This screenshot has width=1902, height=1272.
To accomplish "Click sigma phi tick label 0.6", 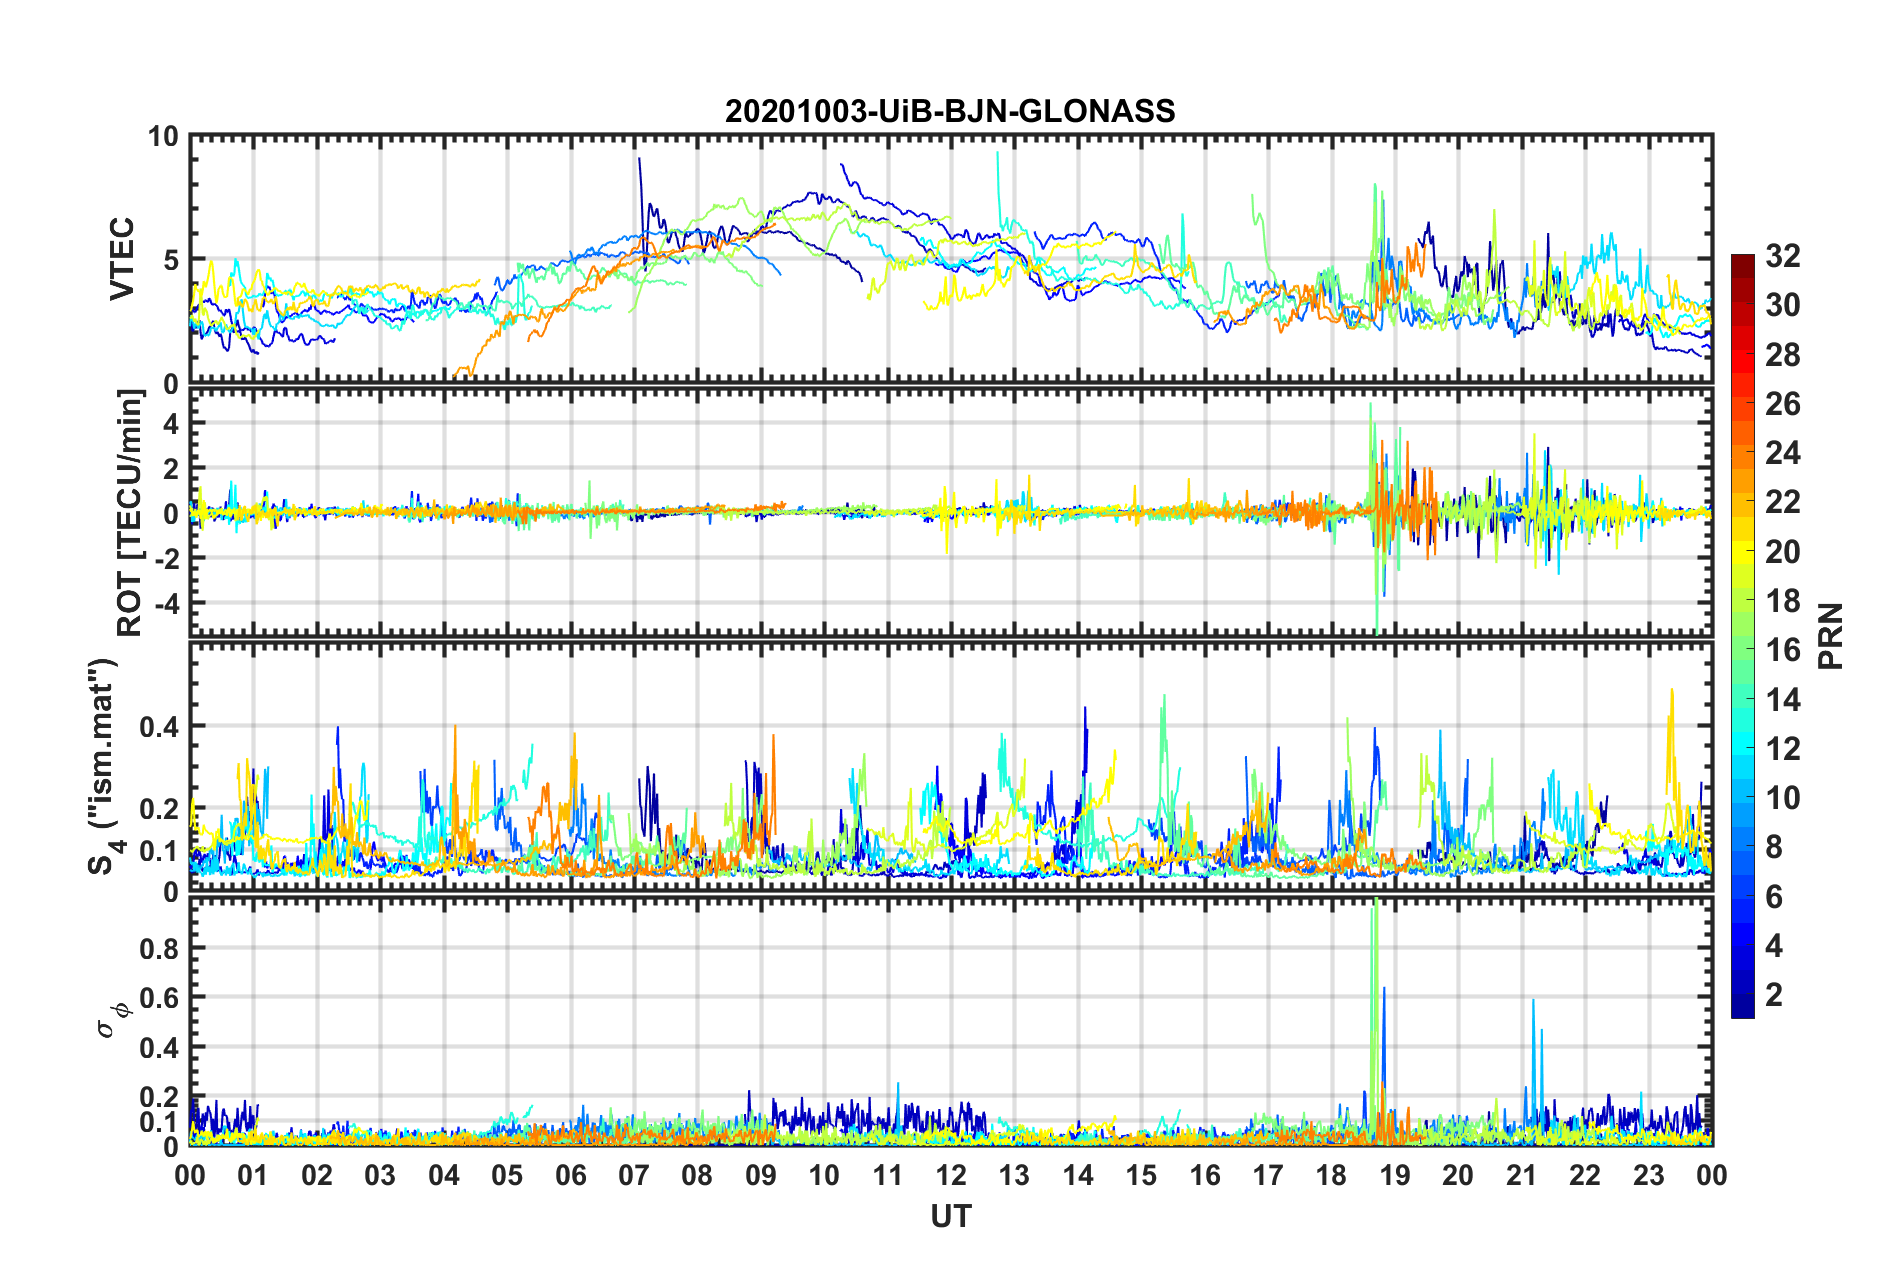I will click(x=159, y=998).
